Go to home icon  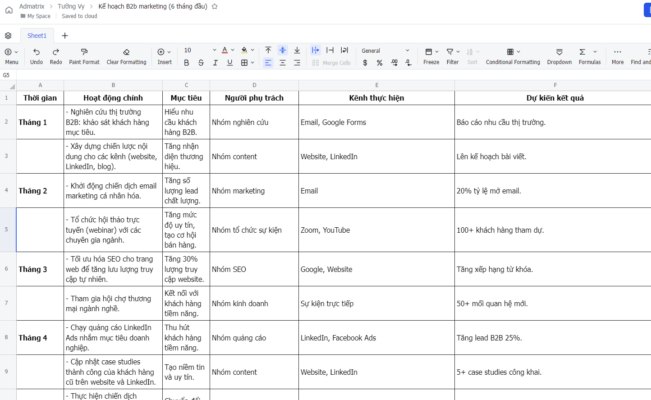(x=9, y=10)
